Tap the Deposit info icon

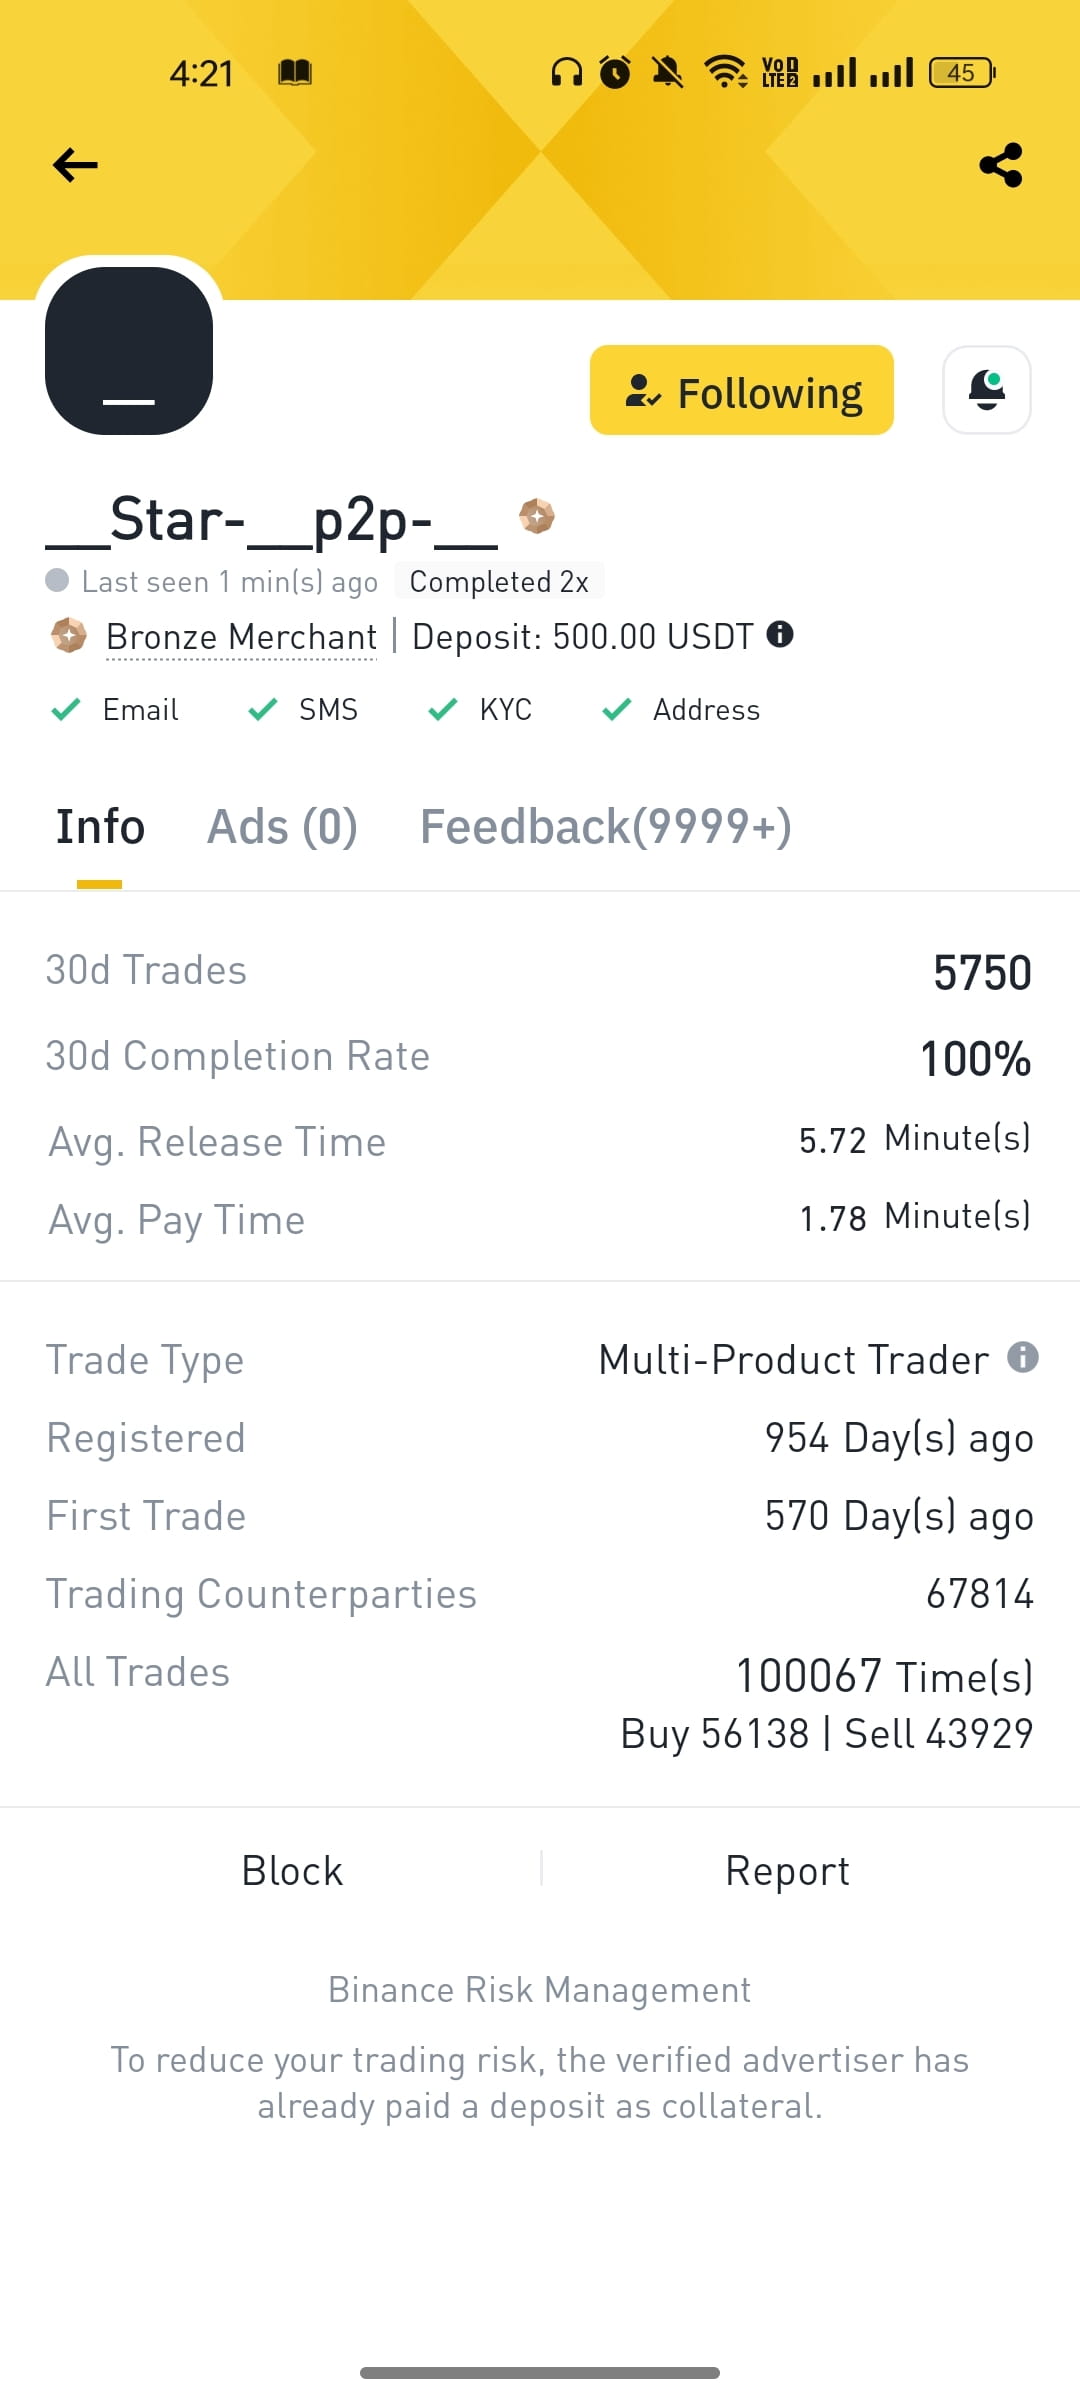(x=780, y=634)
